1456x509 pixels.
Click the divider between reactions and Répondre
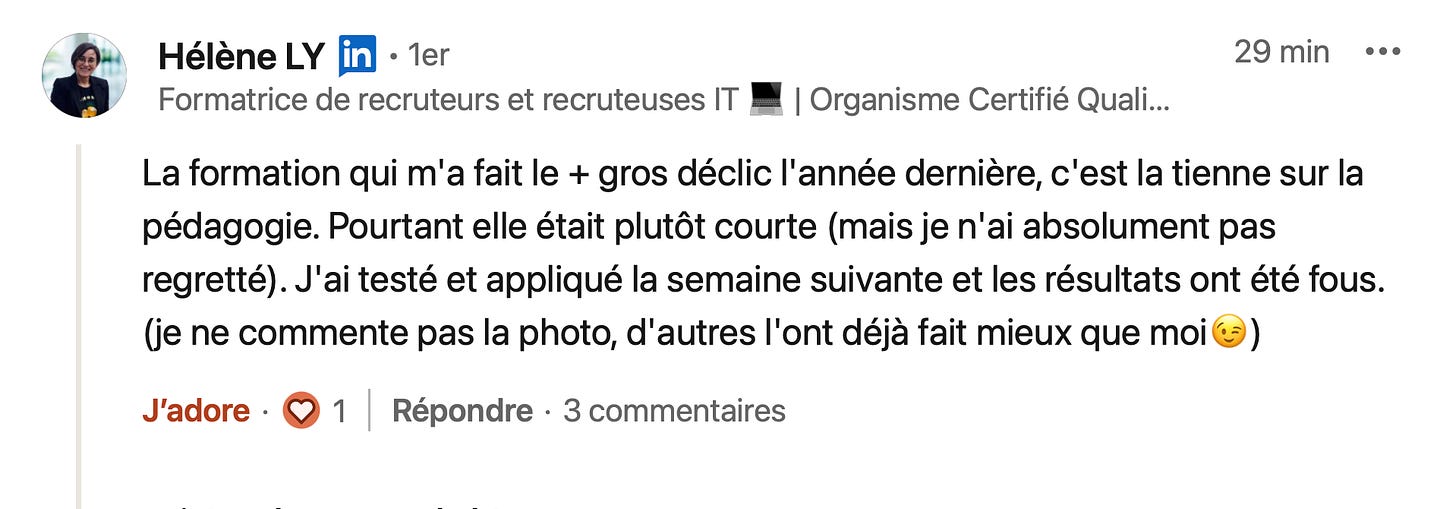pos(370,410)
